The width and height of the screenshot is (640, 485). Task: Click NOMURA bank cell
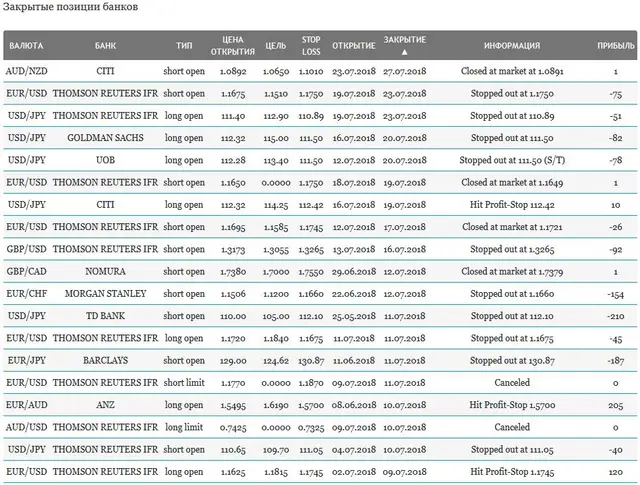pyautogui.click(x=105, y=271)
